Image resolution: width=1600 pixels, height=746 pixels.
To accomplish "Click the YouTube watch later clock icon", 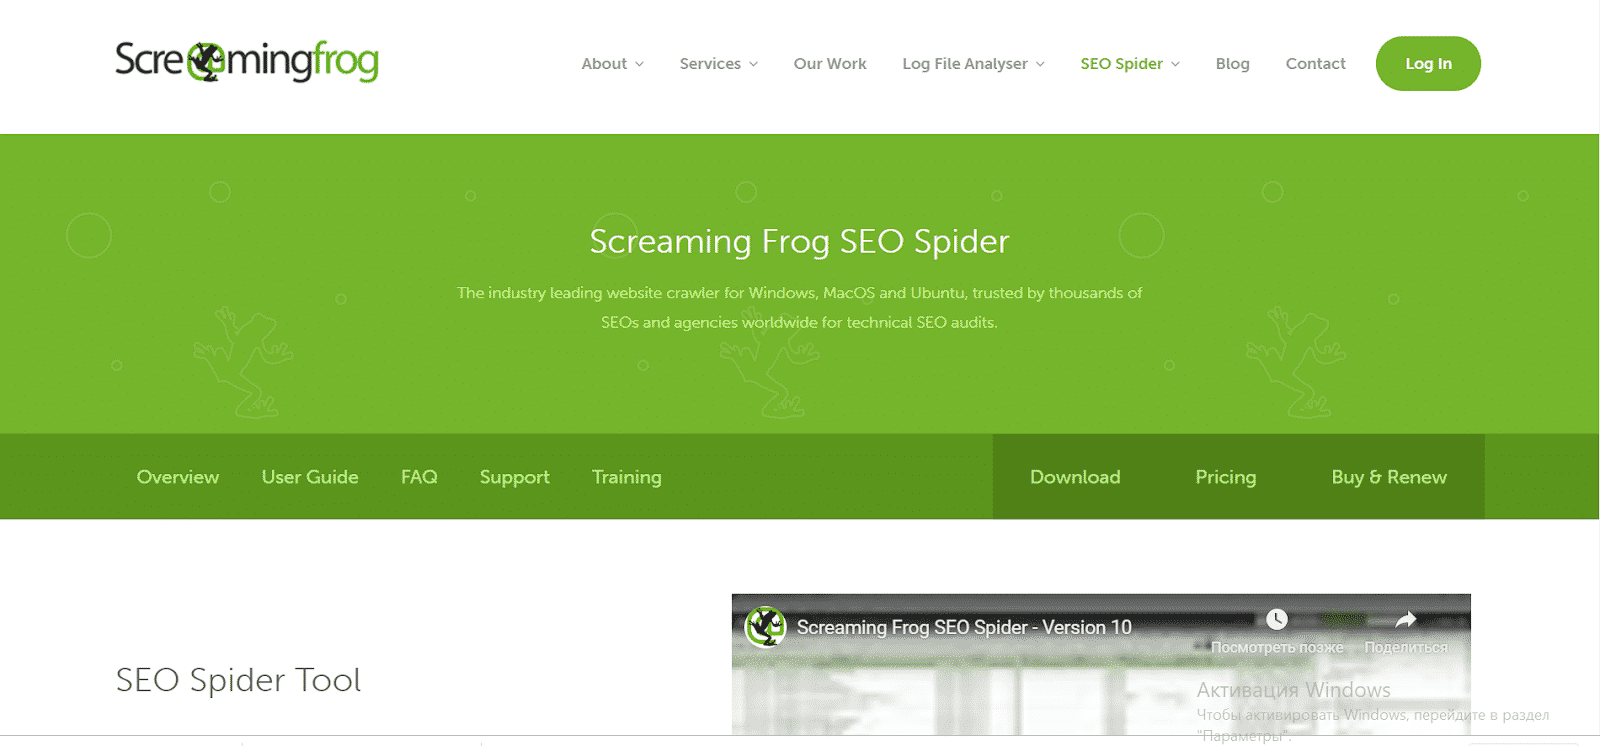I will click(1277, 619).
